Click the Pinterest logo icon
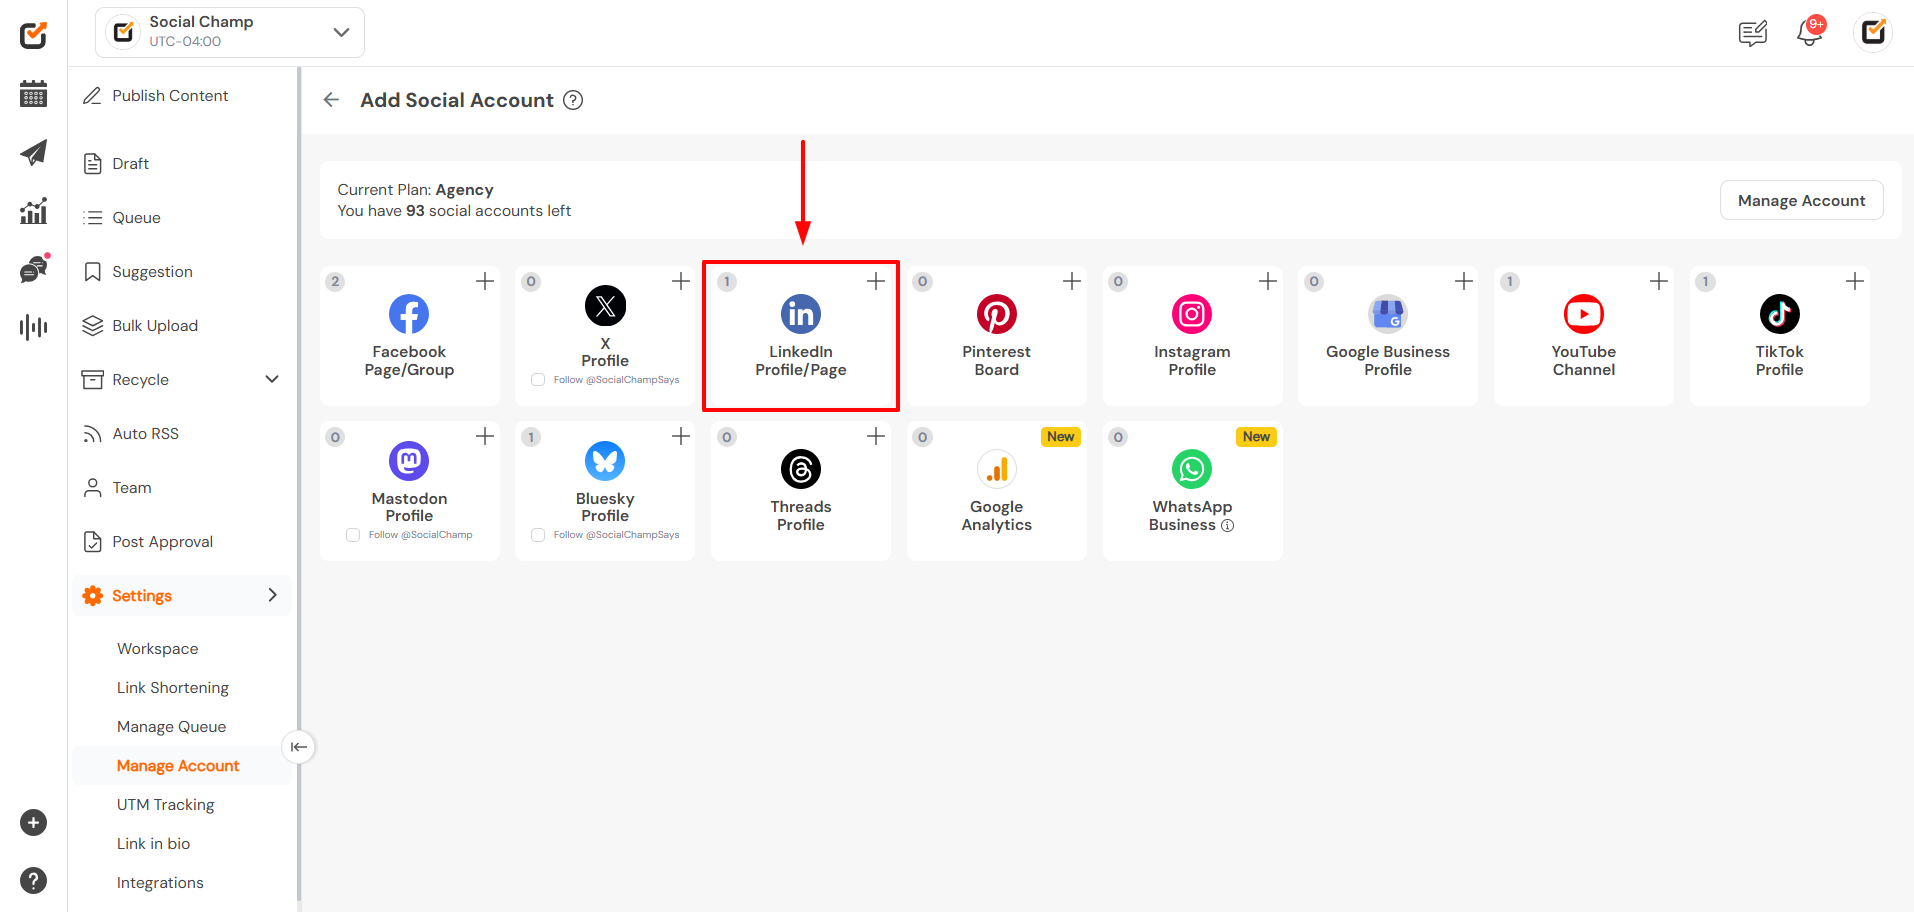 coord(996,314)
